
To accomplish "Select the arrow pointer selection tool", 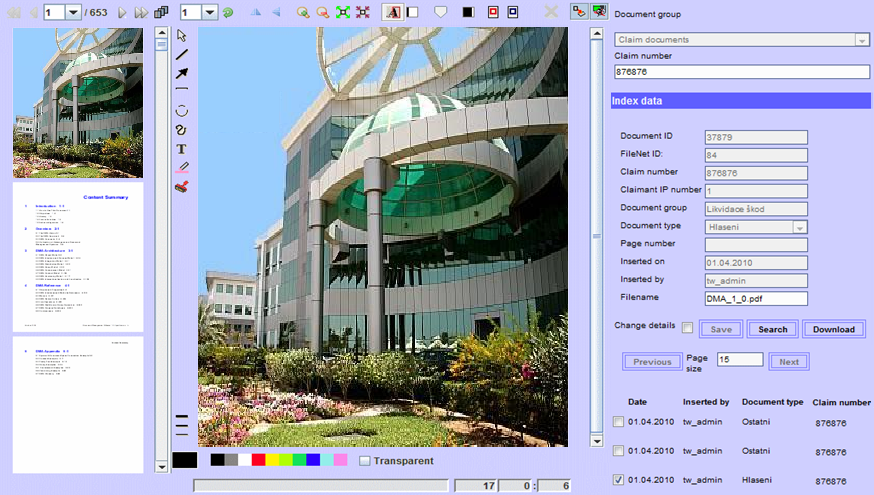I will coord(182,35).
